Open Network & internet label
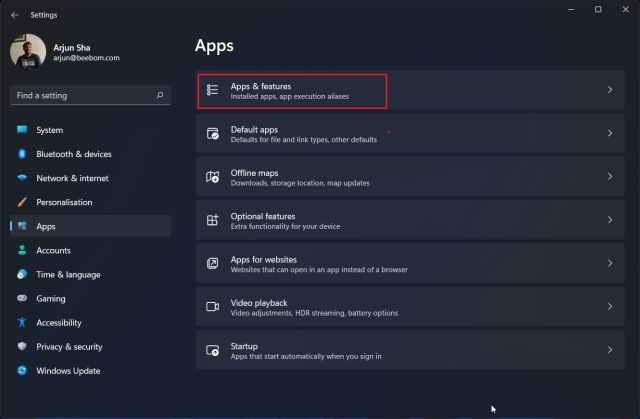Image resolution: width=640 pixels, height=419 pixels. coord(72,178)
